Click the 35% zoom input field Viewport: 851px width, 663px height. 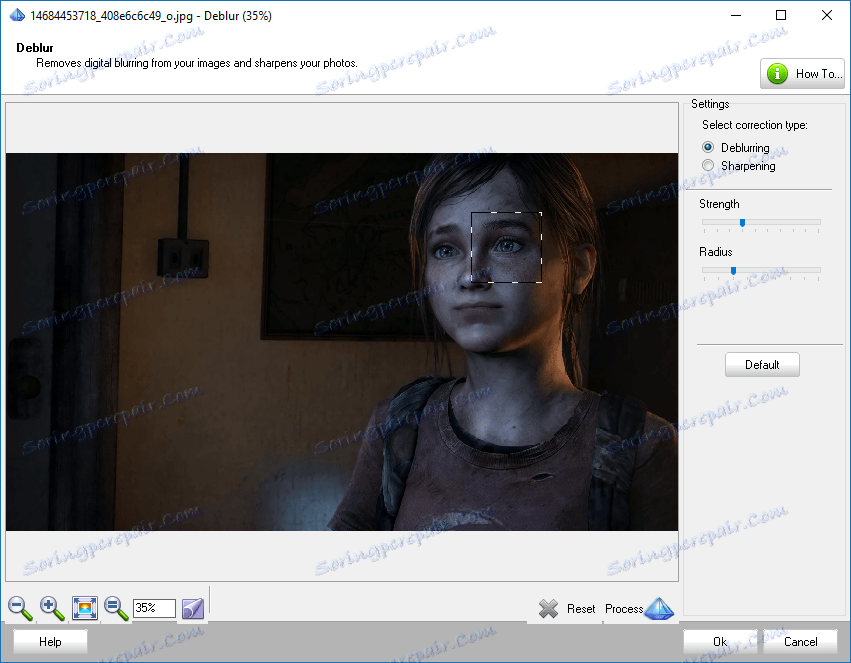pyautogui.click(x=154, y=608)
